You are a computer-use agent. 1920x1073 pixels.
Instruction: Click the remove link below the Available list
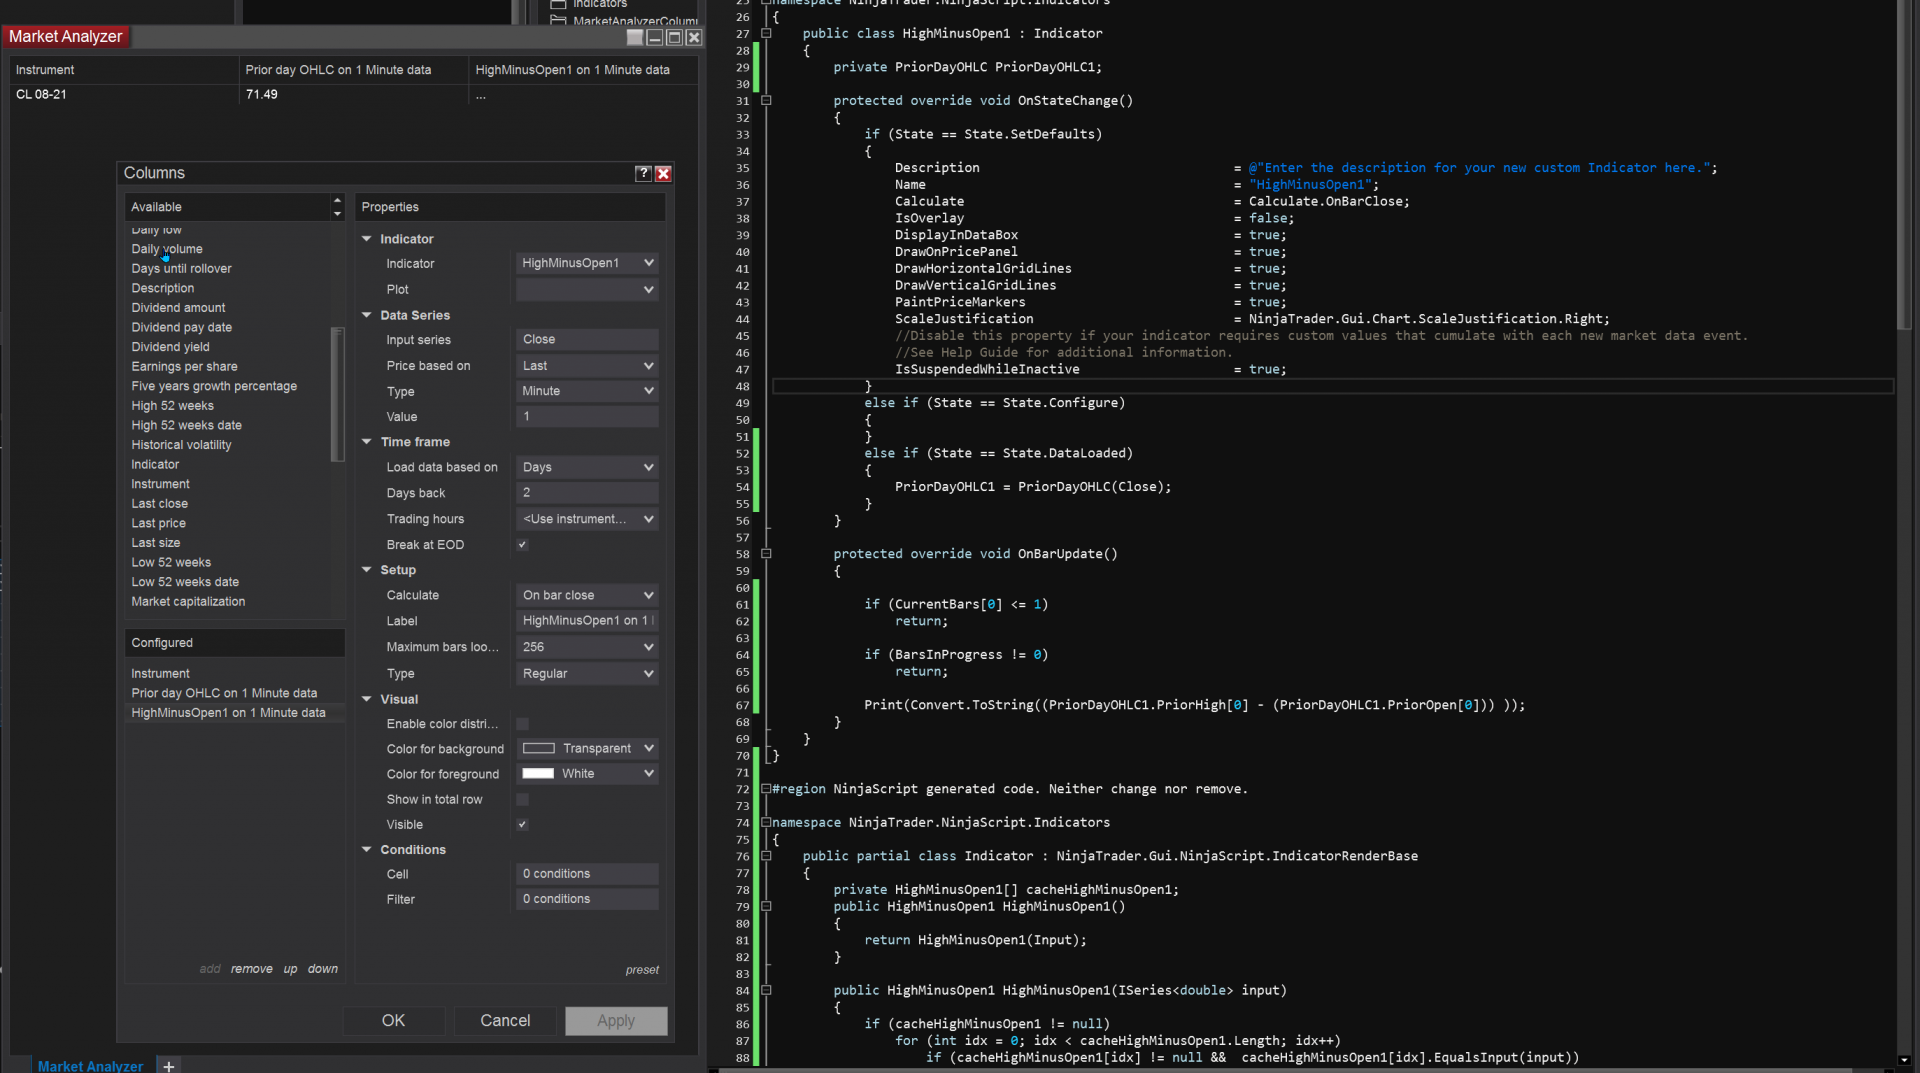pyautogui.click(x=251, y=968)
